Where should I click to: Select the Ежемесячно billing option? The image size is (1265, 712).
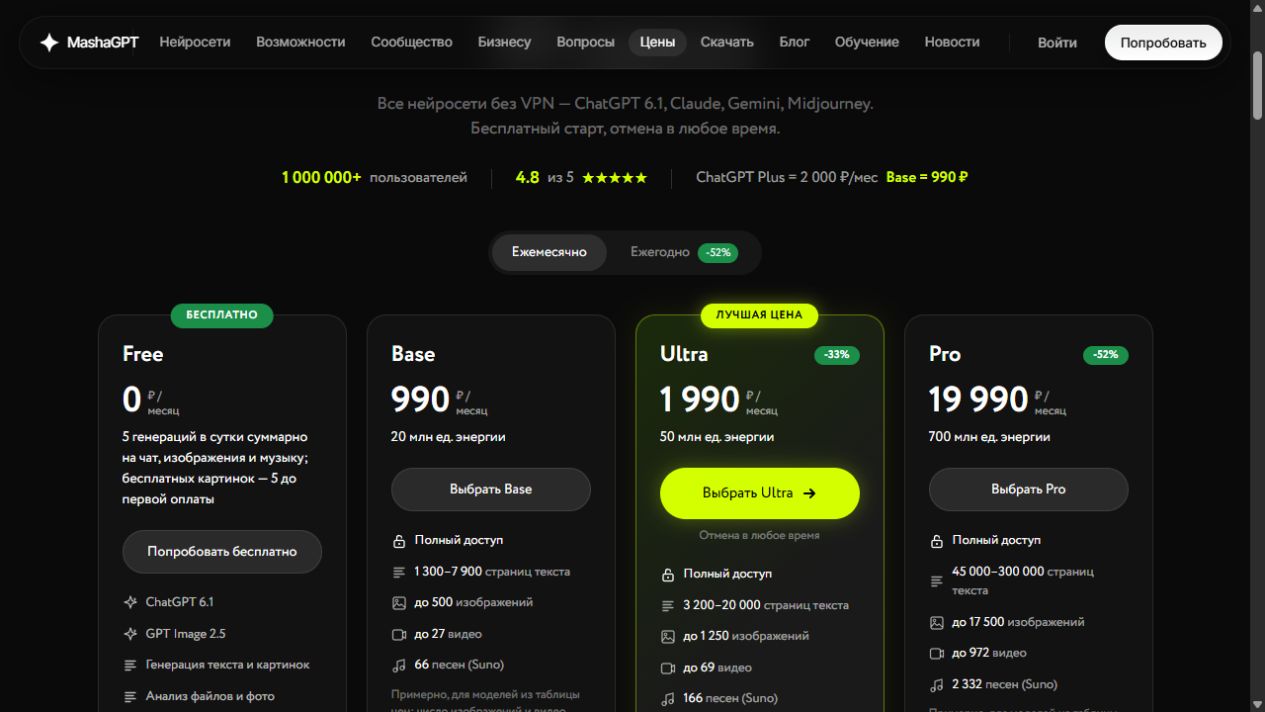coord(549,252)
